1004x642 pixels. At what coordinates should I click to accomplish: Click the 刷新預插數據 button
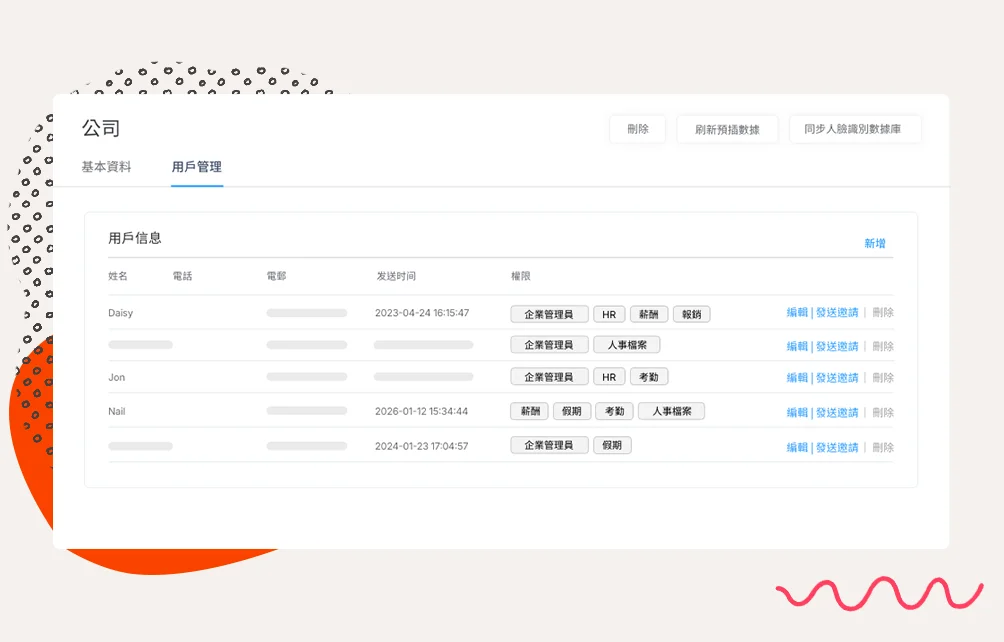[727, 129]
